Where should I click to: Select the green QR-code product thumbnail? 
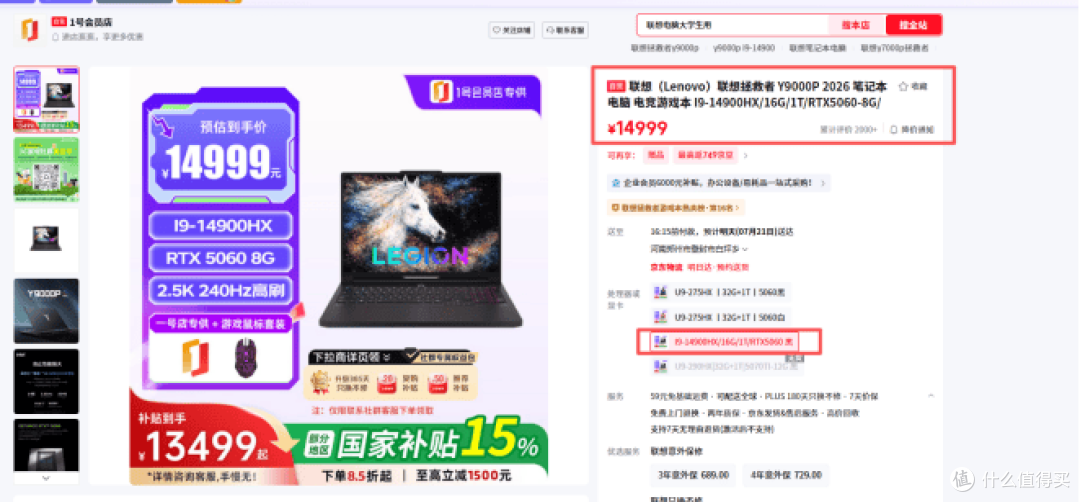[x=46, y=169]
